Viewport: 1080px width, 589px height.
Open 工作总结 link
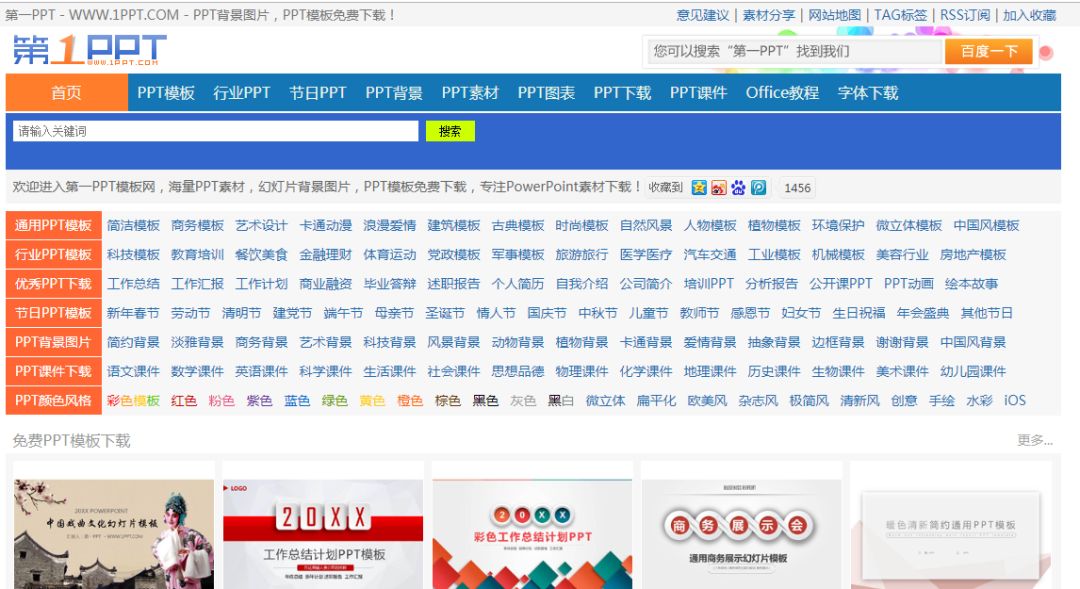coord(133,284)
